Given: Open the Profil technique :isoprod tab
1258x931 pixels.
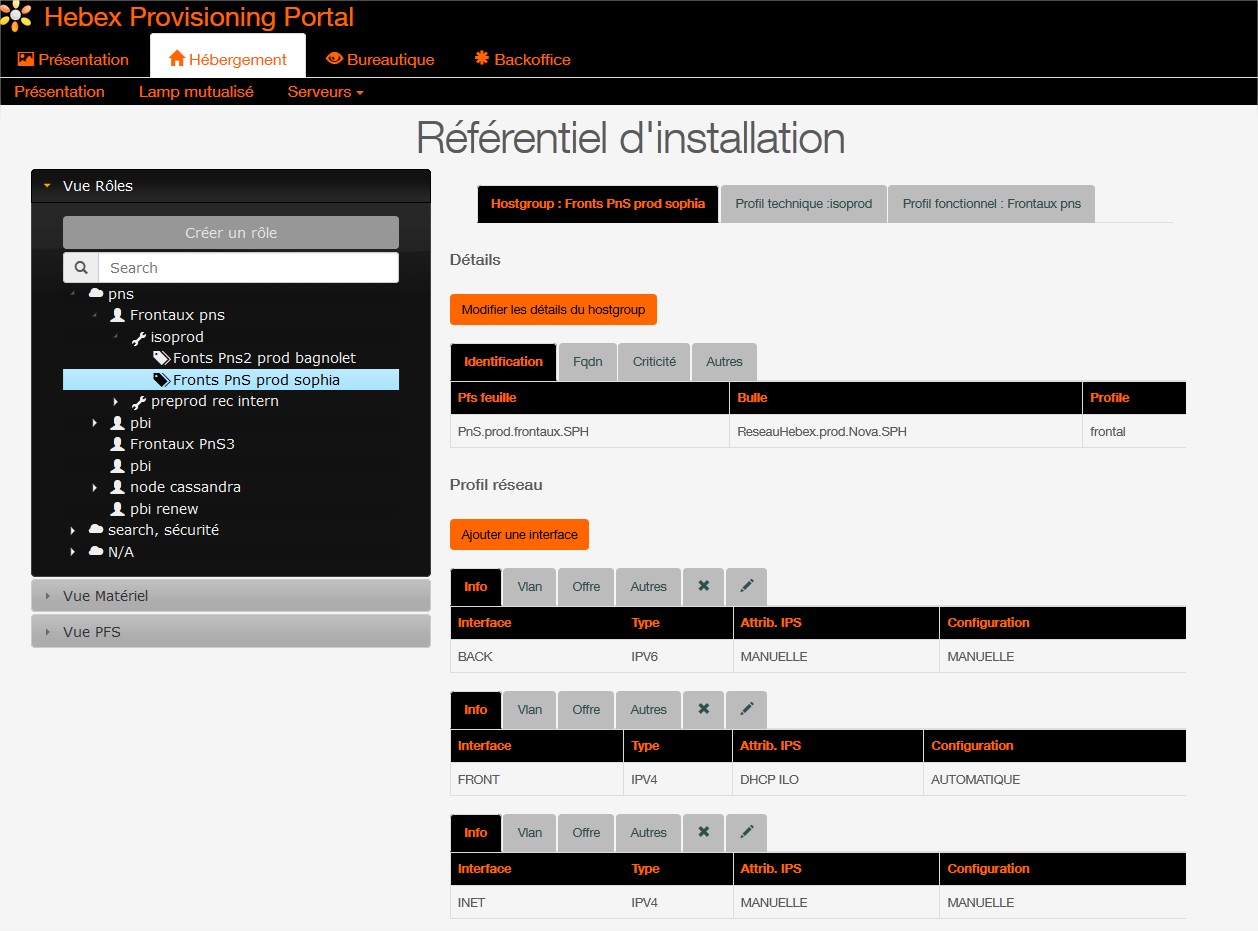Looking at the screenshot, I should (803, 204).
